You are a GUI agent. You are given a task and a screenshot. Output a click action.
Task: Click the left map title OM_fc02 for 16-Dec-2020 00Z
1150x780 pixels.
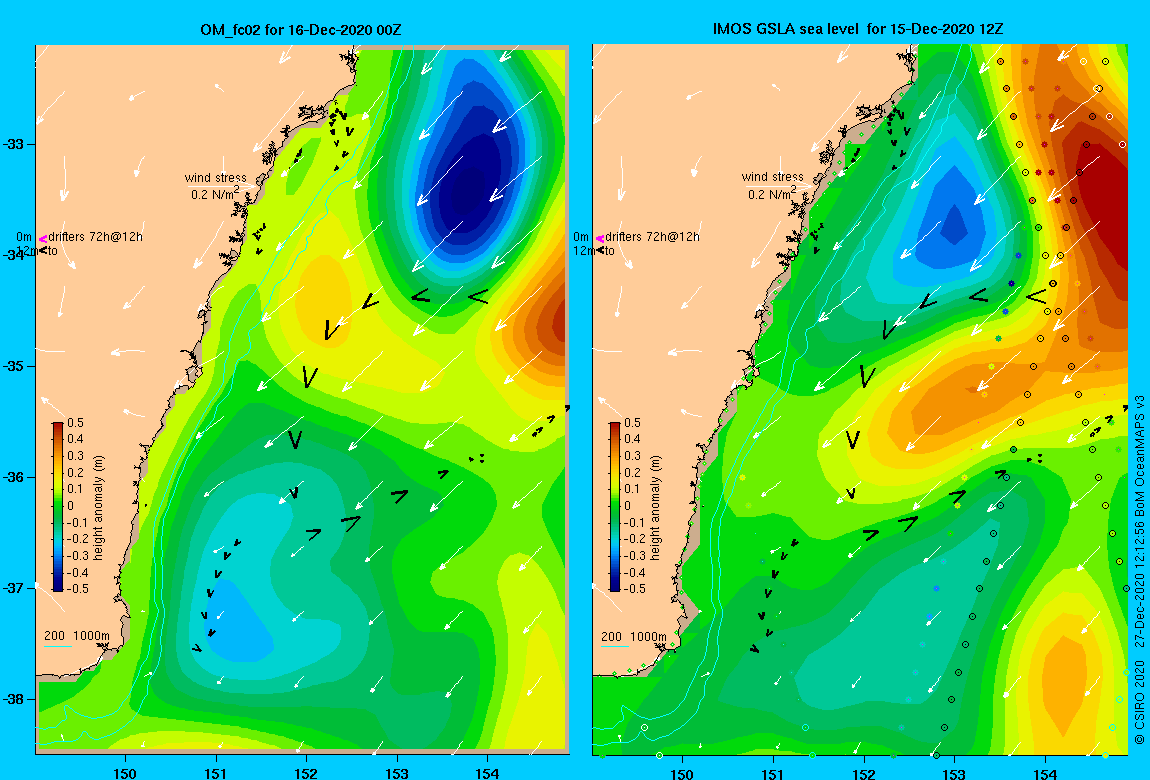pos(301,30)
